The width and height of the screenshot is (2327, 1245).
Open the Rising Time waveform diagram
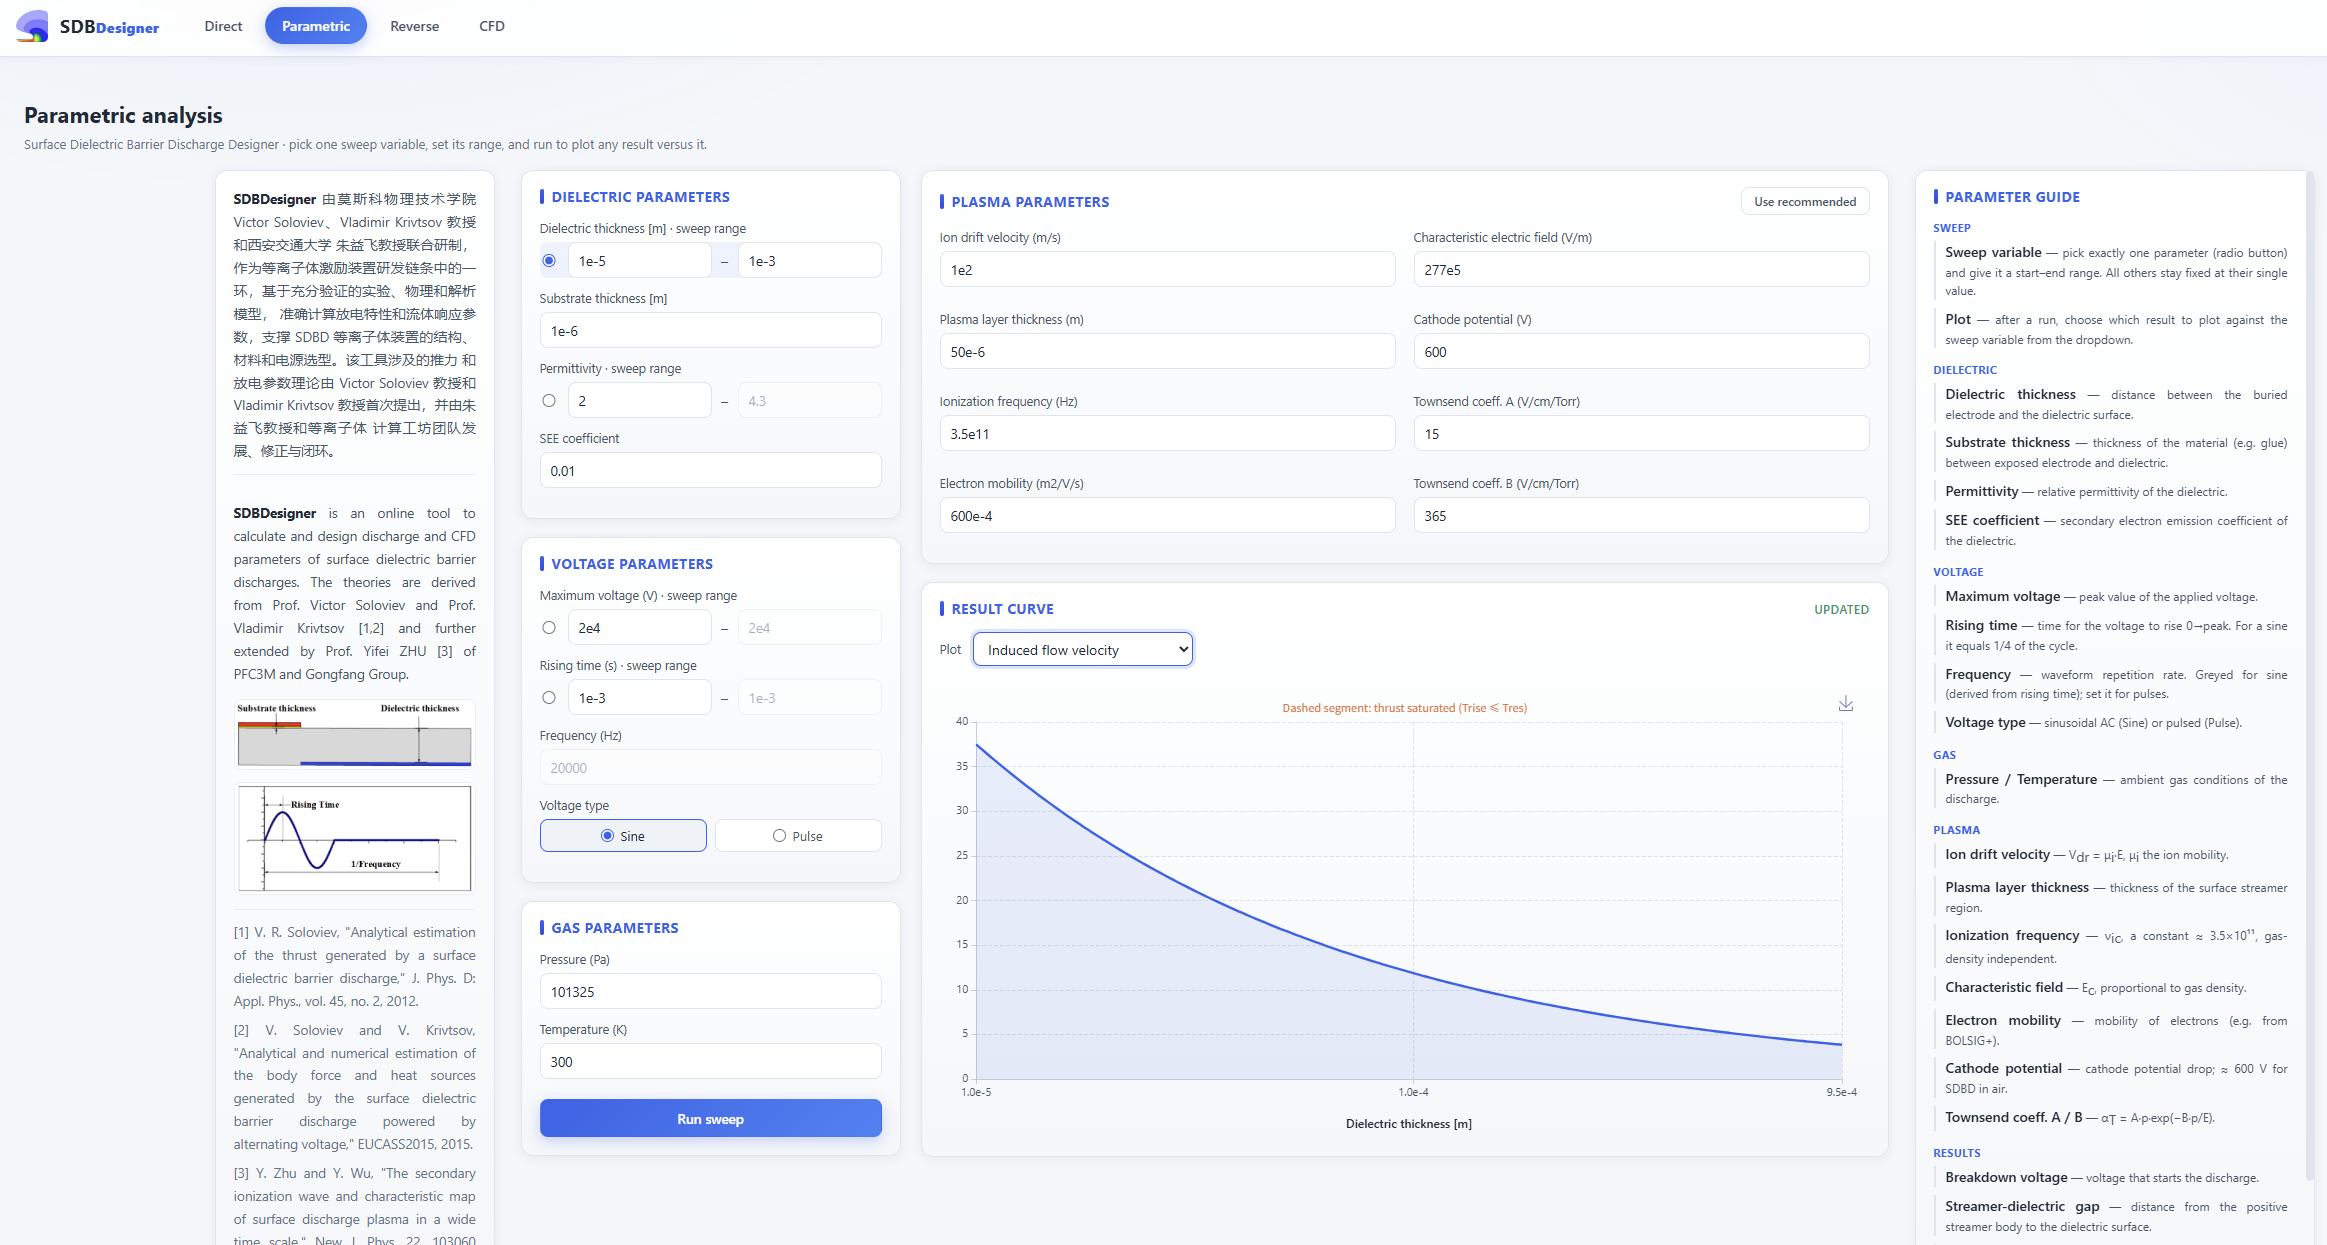pyautogui.click(x=354, y=838)
